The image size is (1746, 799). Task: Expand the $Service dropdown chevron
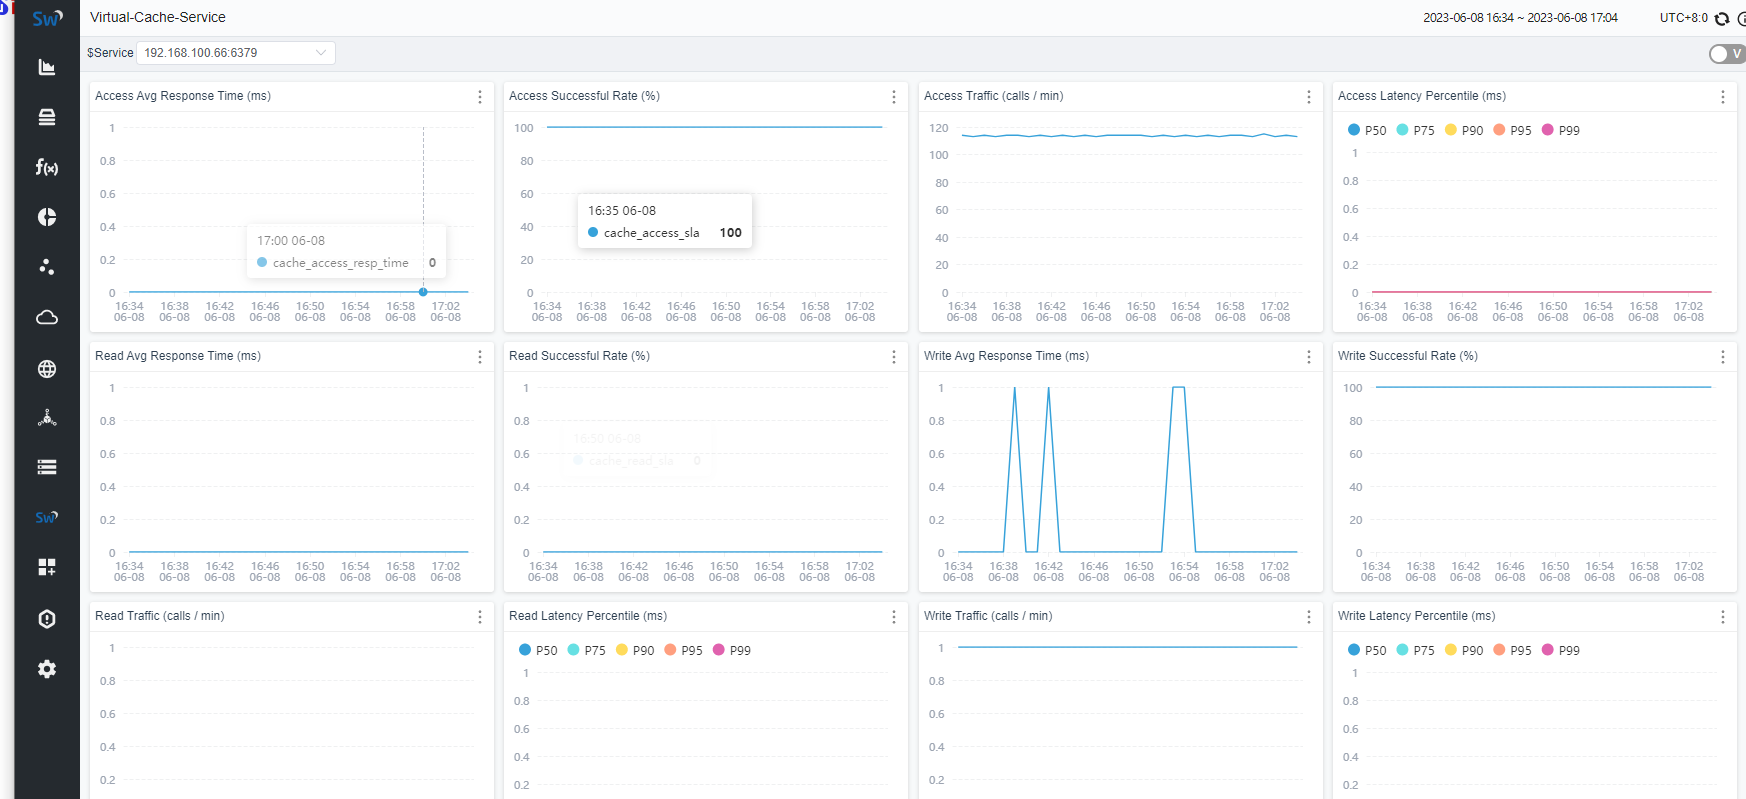(x=321, y=53)
